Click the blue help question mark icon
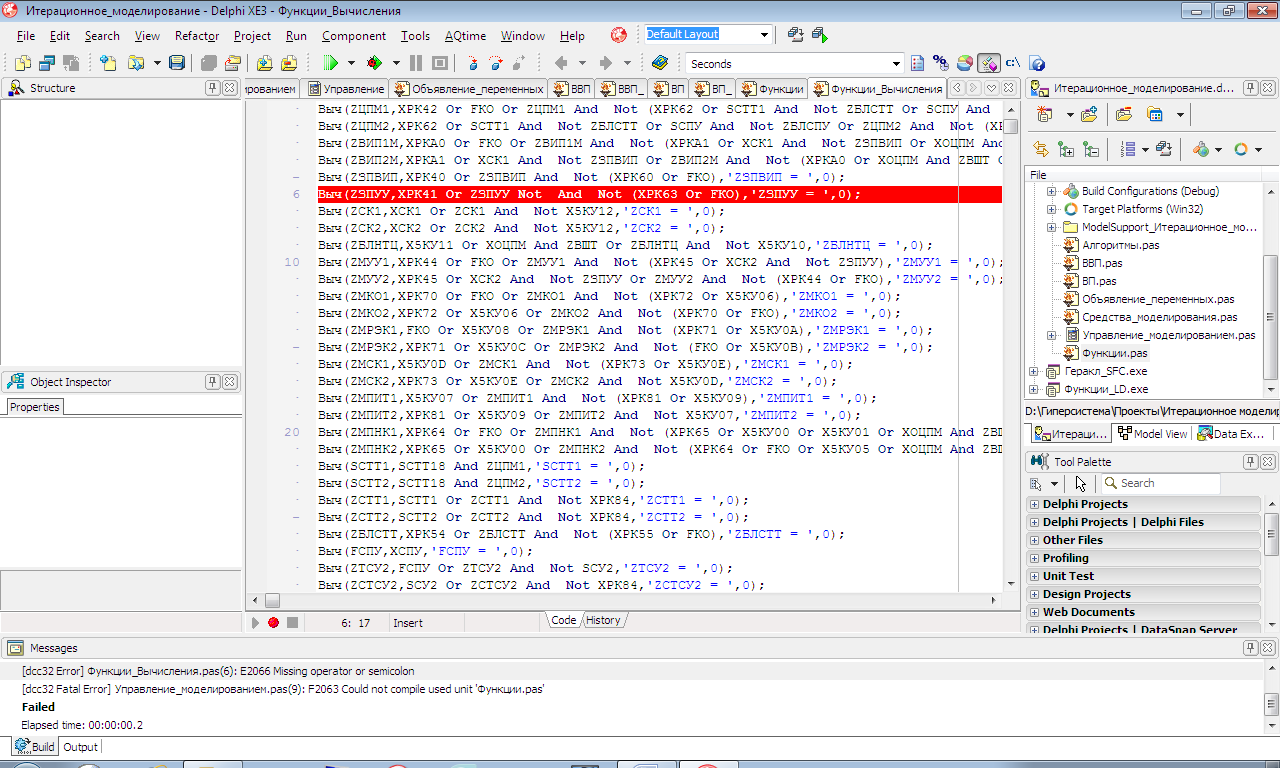This screenshot has width=1280, height=768. click(1037, 63)
